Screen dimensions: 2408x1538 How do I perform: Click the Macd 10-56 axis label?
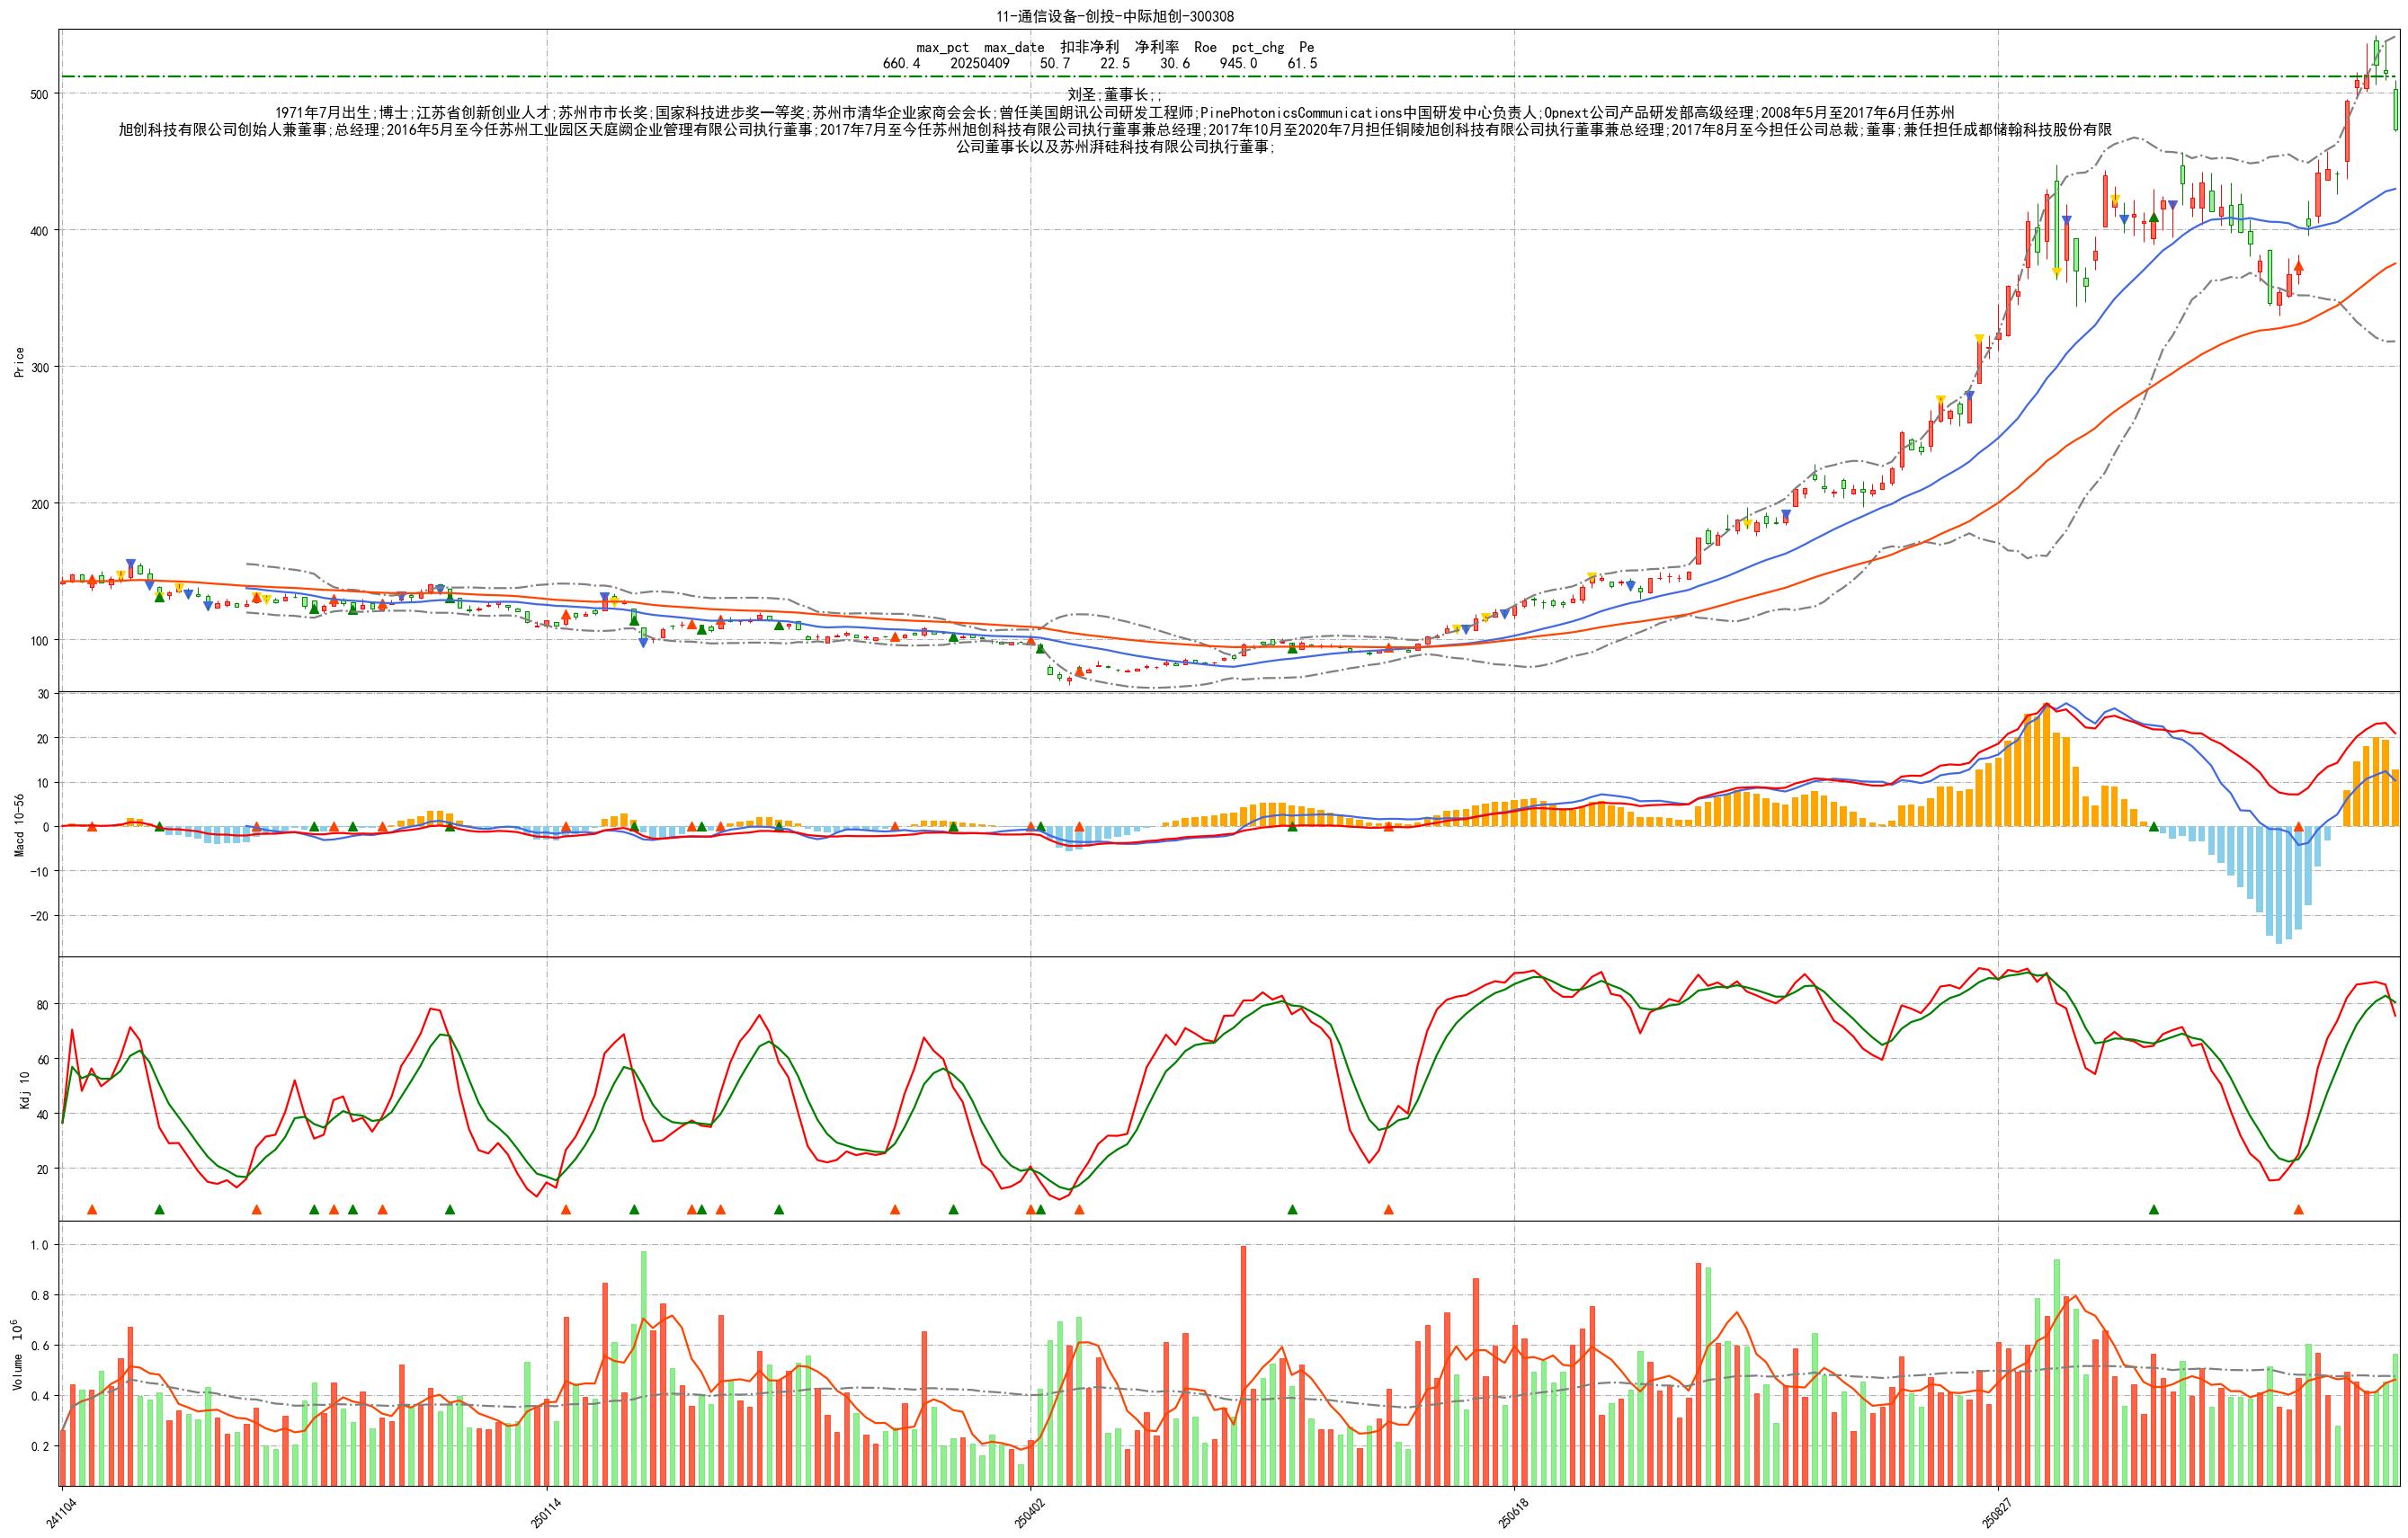coord(19,825)
